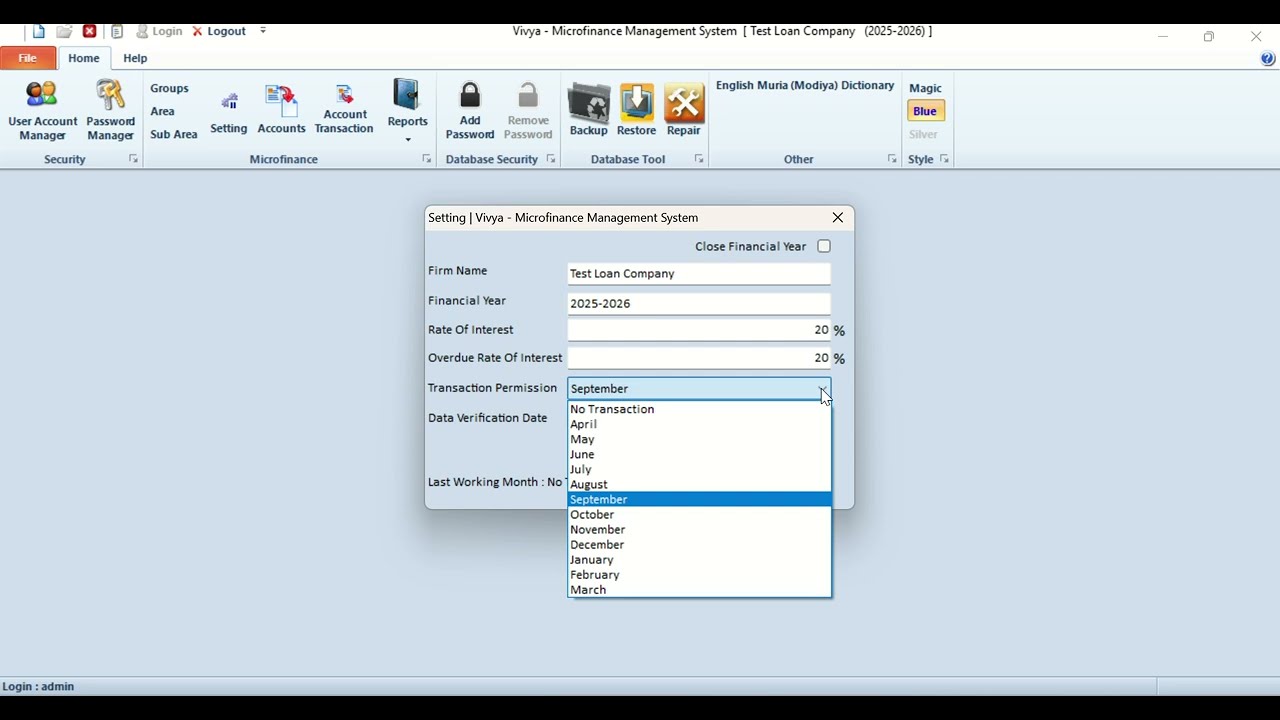Image resolution: width=1280 pixels, height=720 pixels.
Task: Toggle the Close Financial Year checkbox
Action: (x=824, y=246)
